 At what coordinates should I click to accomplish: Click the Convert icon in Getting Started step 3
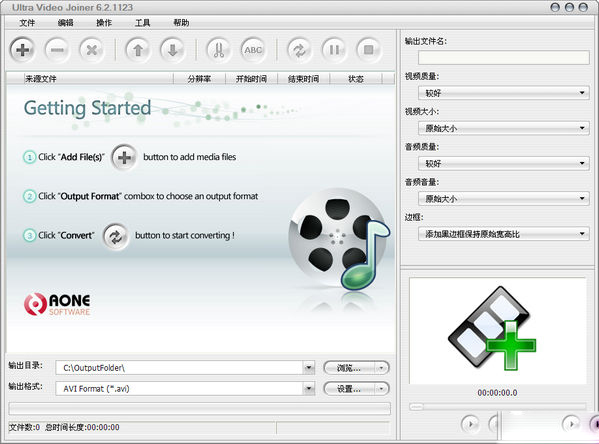click(x=116, y=237)
